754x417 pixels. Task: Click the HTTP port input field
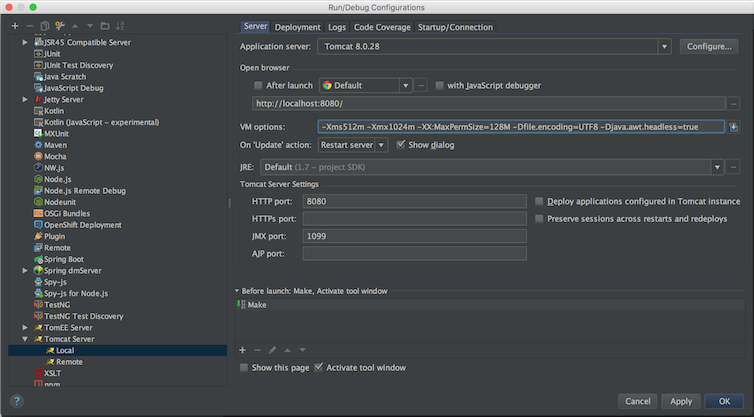(415, 201)
